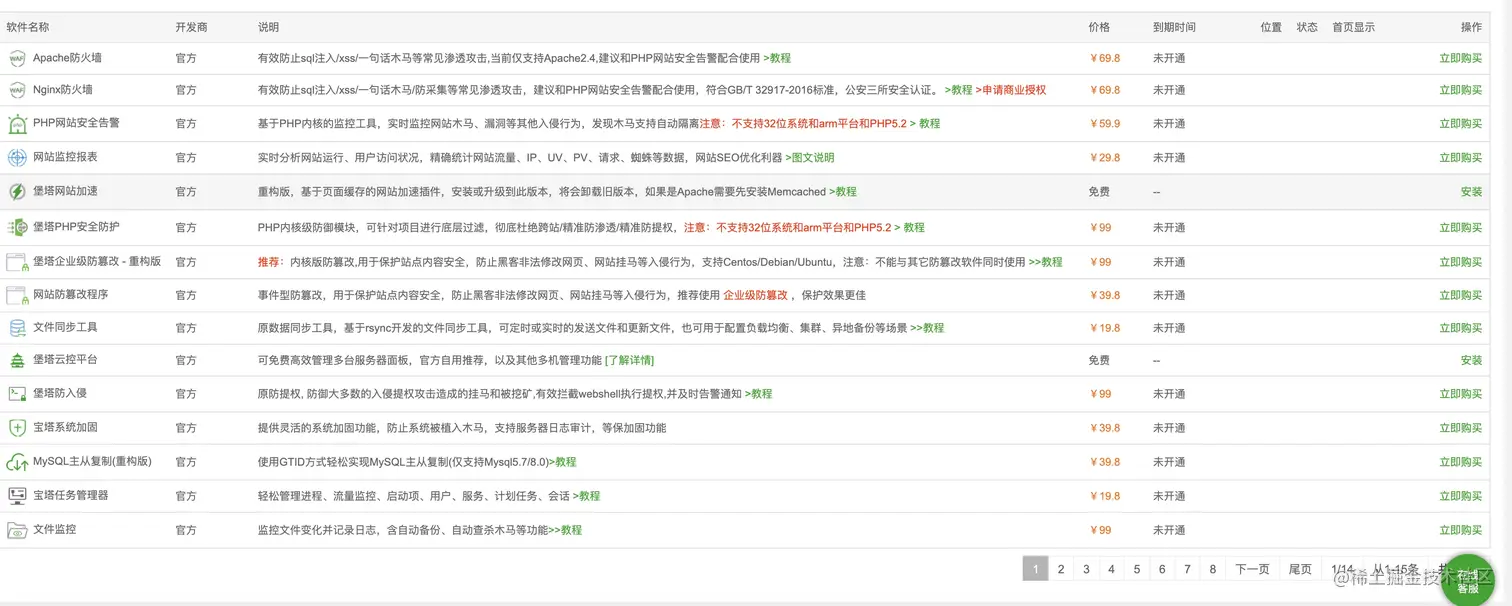This screenshot has width=1512, height=606.
Task: Buy the Nginx防火墙 plugin
Action: pyautogui.click(x=1460, y=90)
